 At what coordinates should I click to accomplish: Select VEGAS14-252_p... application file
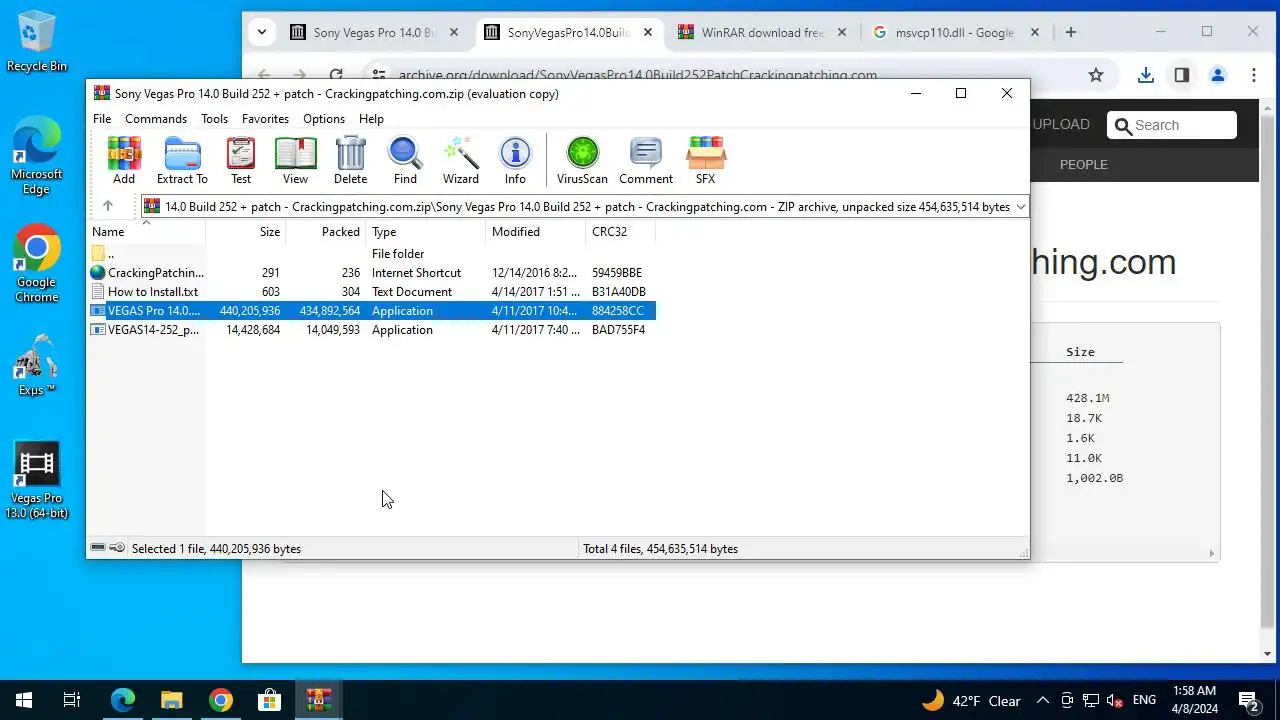[372, 330]
